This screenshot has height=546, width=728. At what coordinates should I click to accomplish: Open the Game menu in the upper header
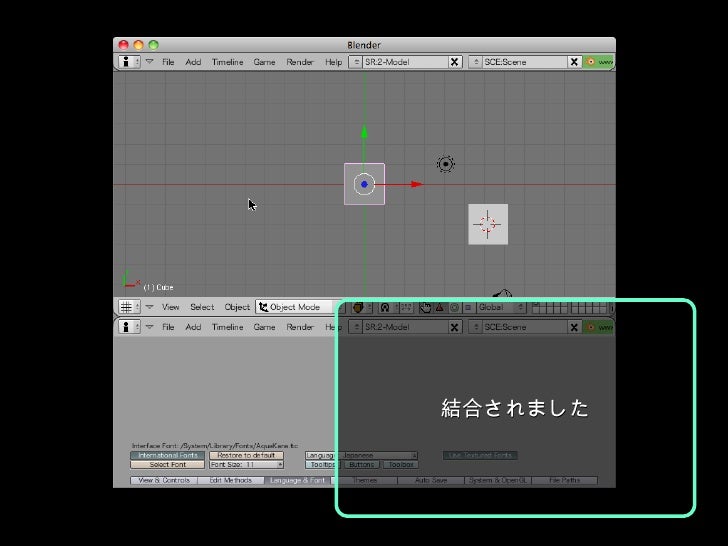coord(264,62)
